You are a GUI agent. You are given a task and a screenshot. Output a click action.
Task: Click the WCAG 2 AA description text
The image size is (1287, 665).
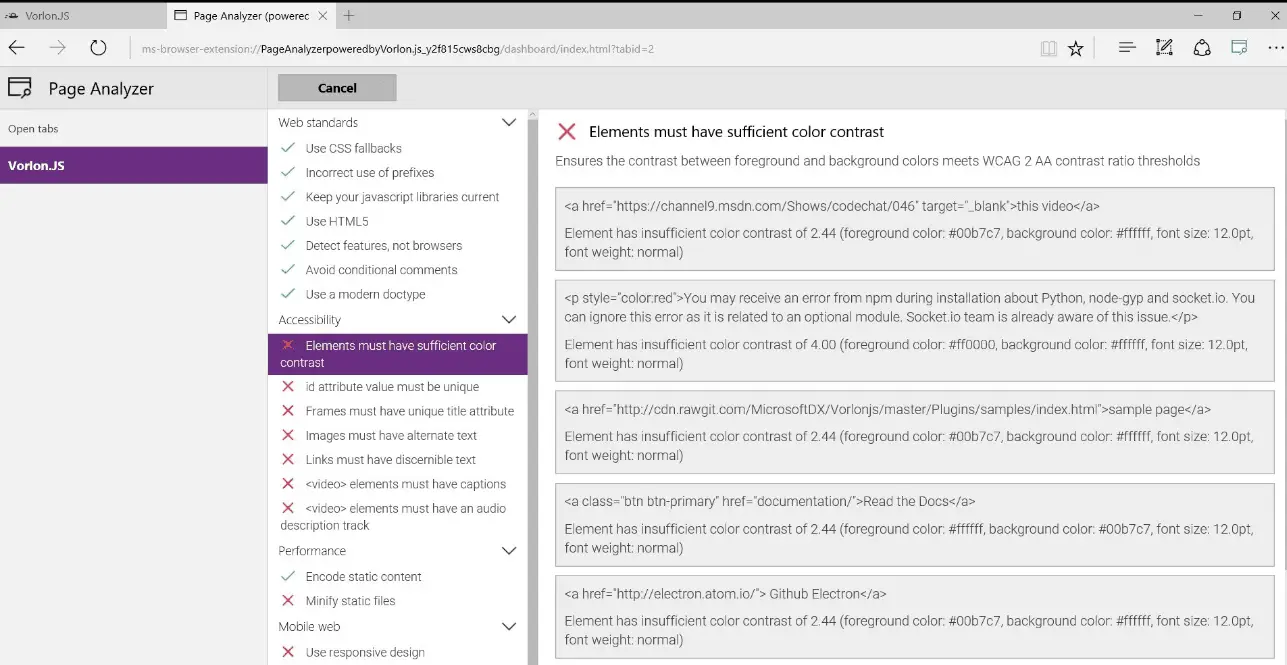coord(877,161)
